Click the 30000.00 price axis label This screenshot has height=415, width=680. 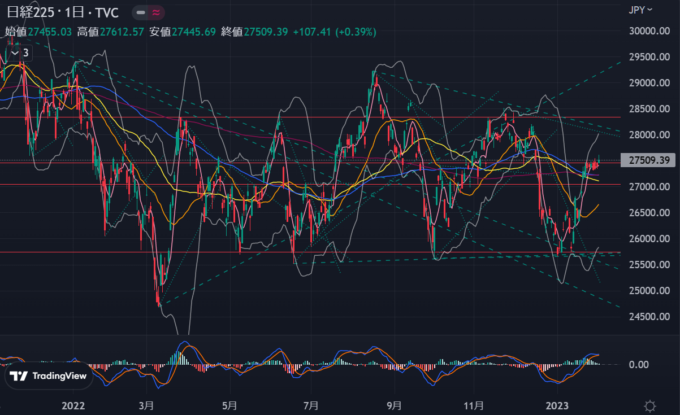pyautogui.click(x=647, y=31)
